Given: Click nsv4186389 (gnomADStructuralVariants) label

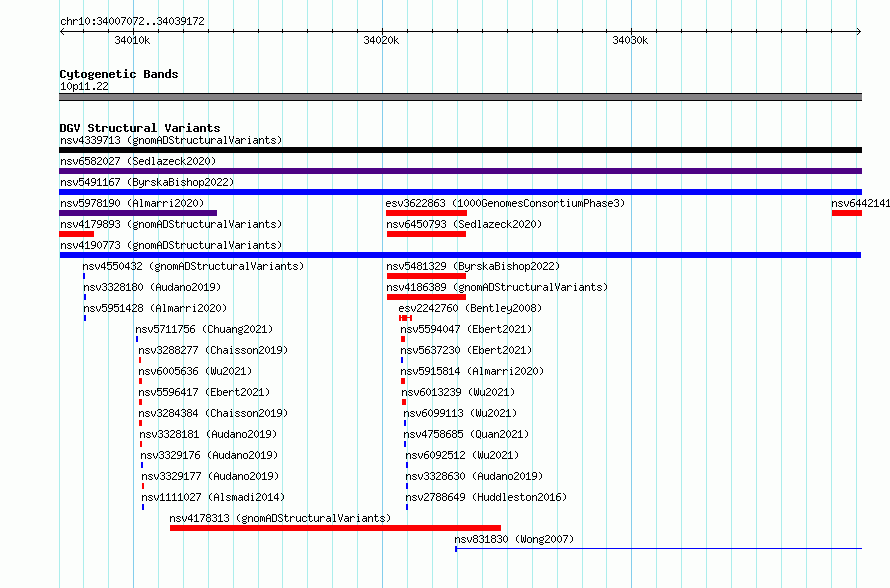Looking at the screenshot, I should tap(497, 287).
